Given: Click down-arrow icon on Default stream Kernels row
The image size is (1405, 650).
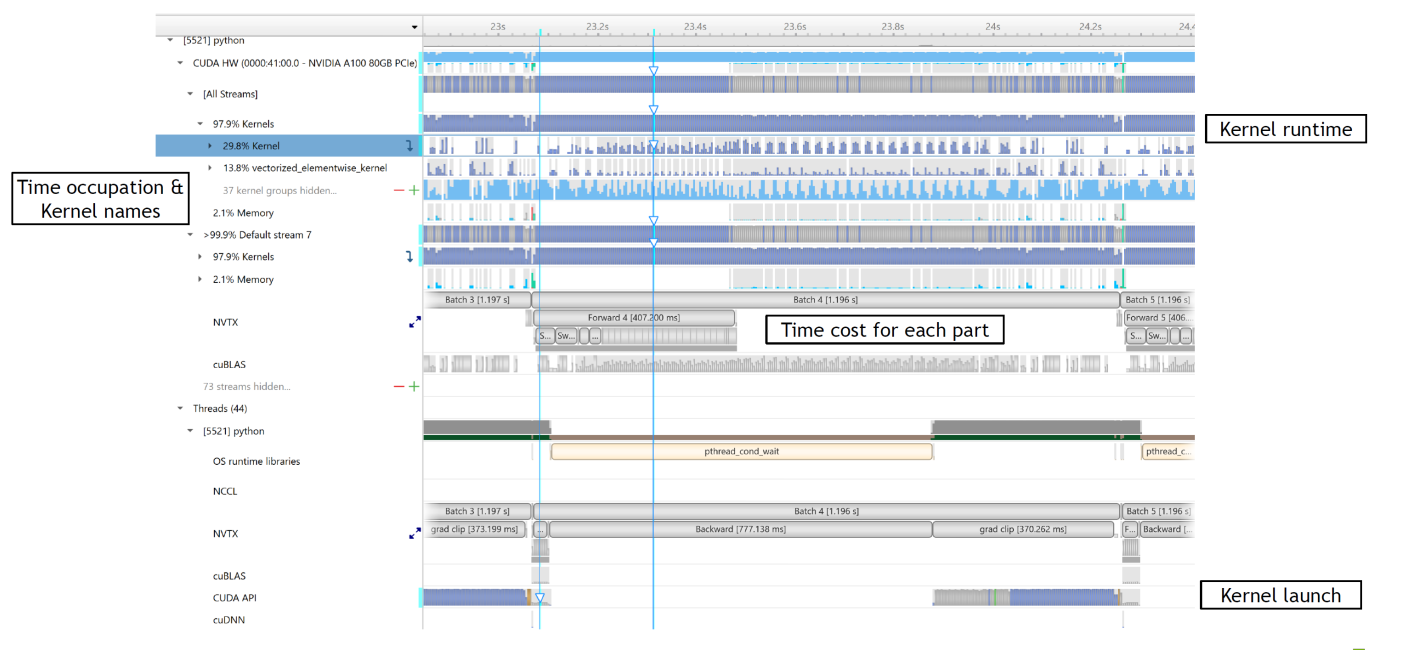Looking at the screenshot, I should (x=409, y=257).
